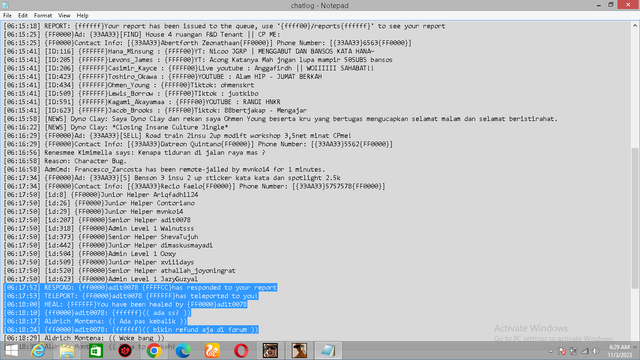Open the Windows Start button

pos(11,351)
